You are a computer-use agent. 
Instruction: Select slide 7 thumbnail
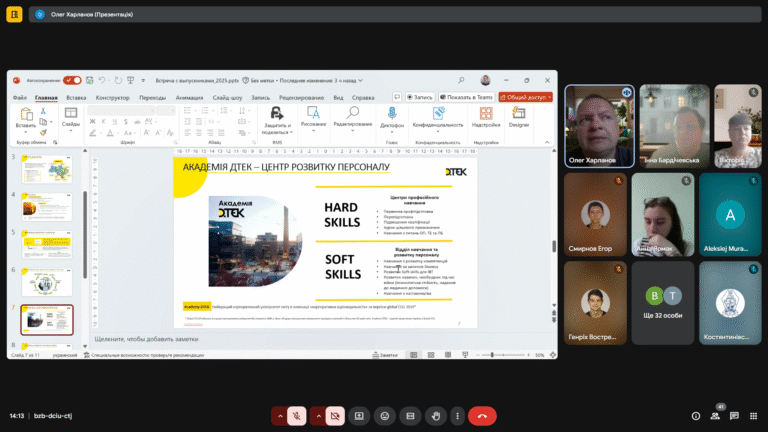pos(47,320)
